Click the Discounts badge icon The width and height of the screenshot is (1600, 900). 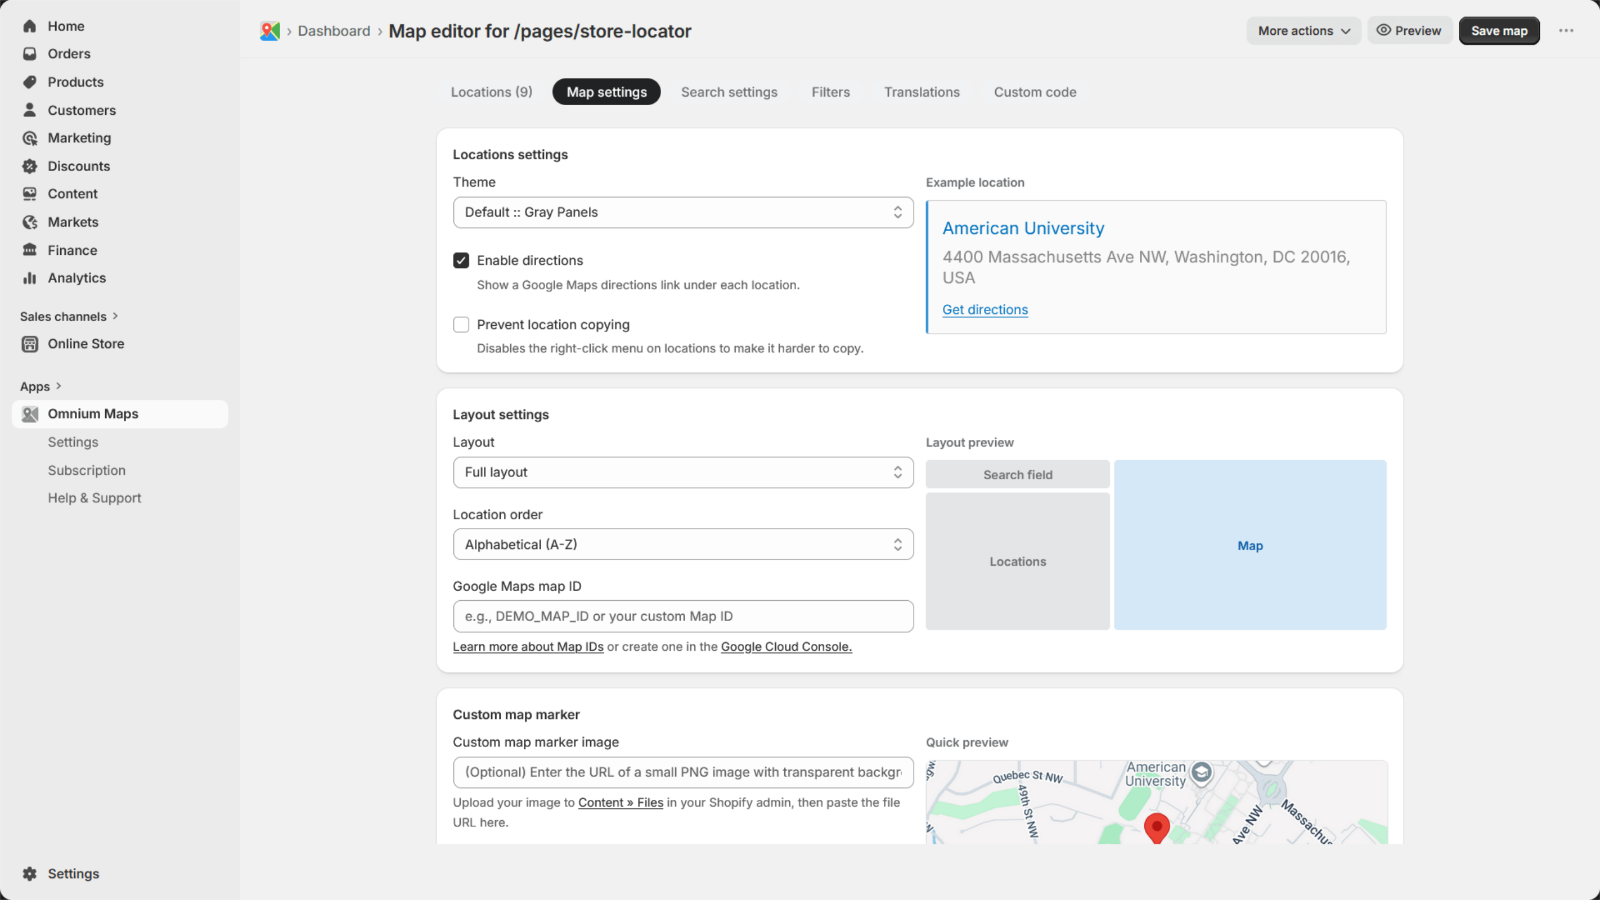coord(30,166)
